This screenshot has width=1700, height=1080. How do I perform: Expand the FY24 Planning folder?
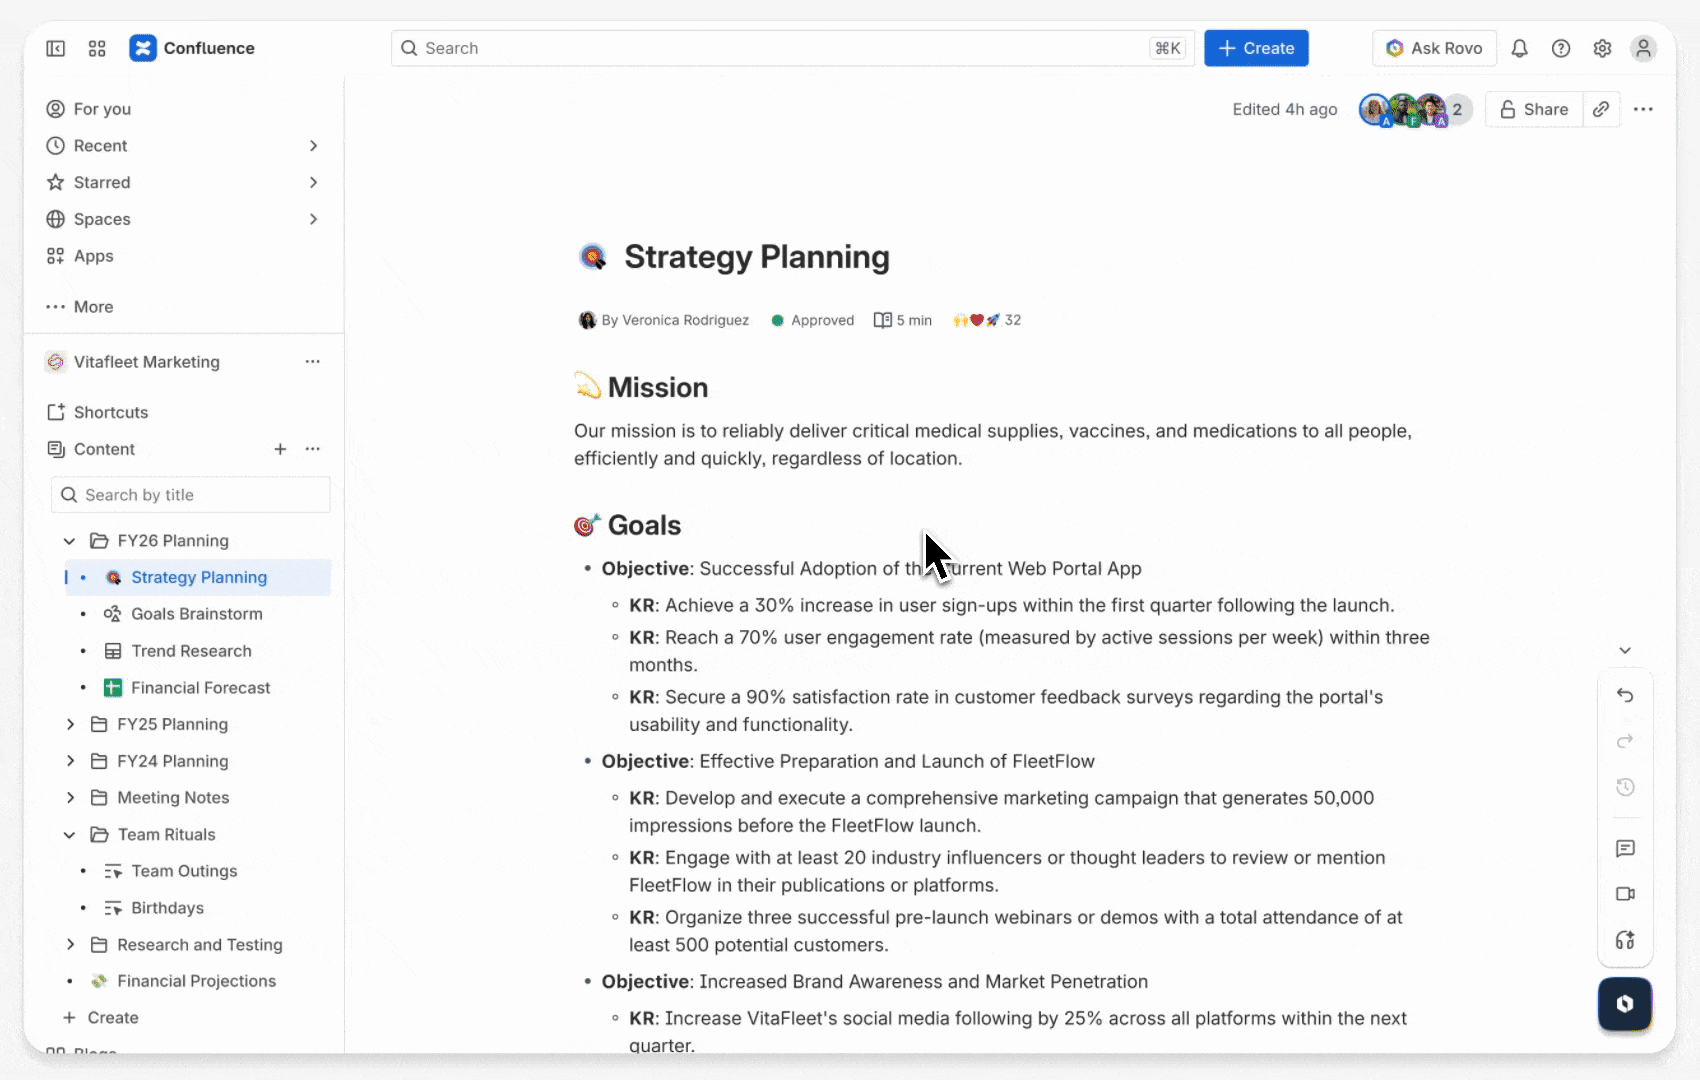(x=70, y=761)
